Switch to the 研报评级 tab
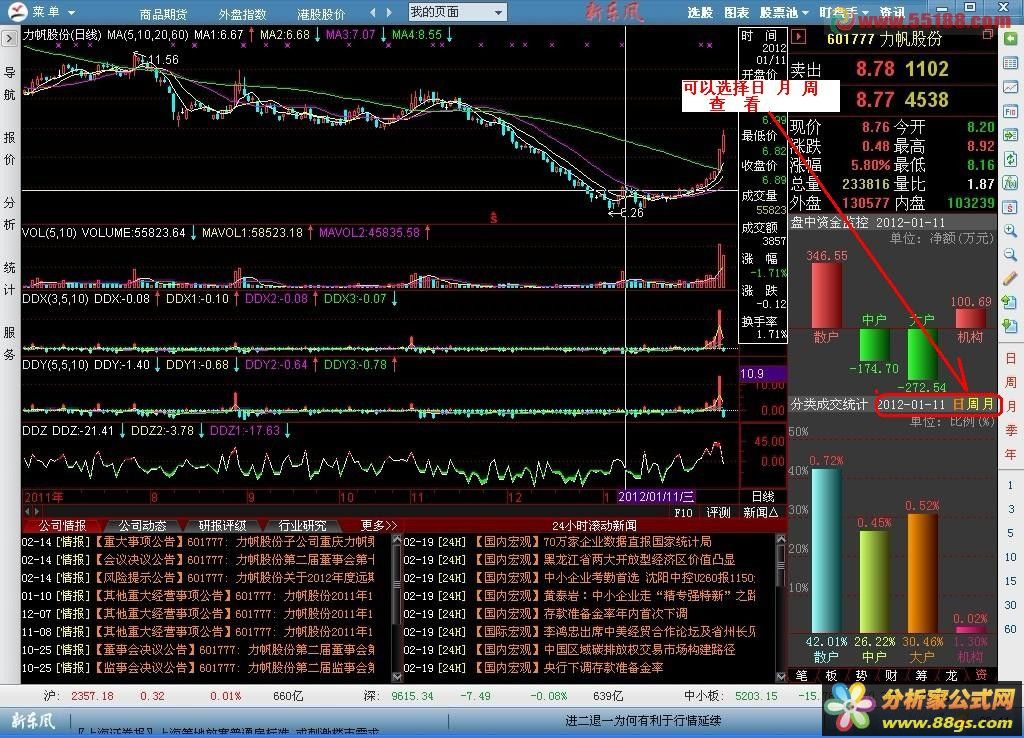 point(223,525)
